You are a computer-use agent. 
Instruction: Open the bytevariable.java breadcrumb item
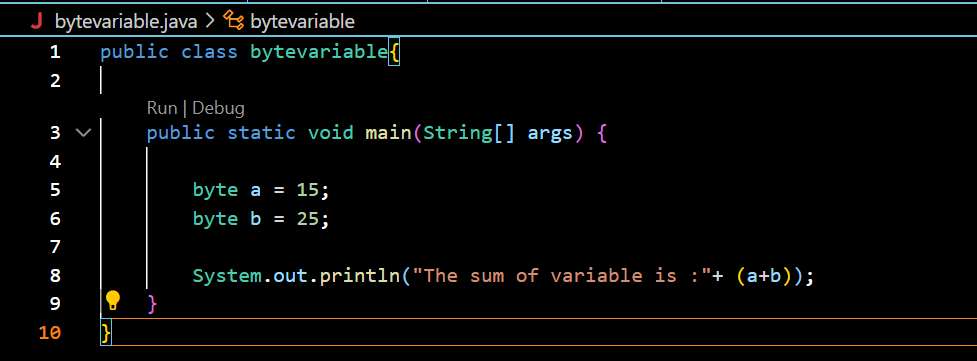[x=126, y=22]
